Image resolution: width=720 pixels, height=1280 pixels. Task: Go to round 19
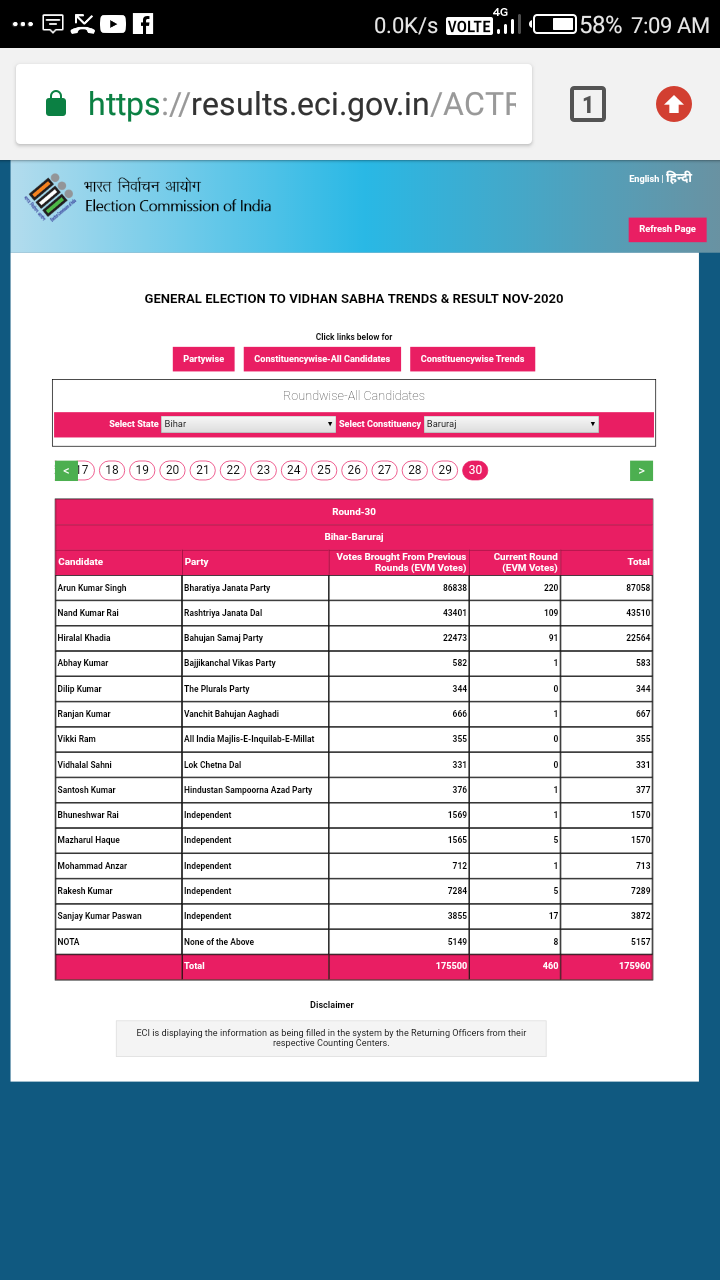[142, 470]
